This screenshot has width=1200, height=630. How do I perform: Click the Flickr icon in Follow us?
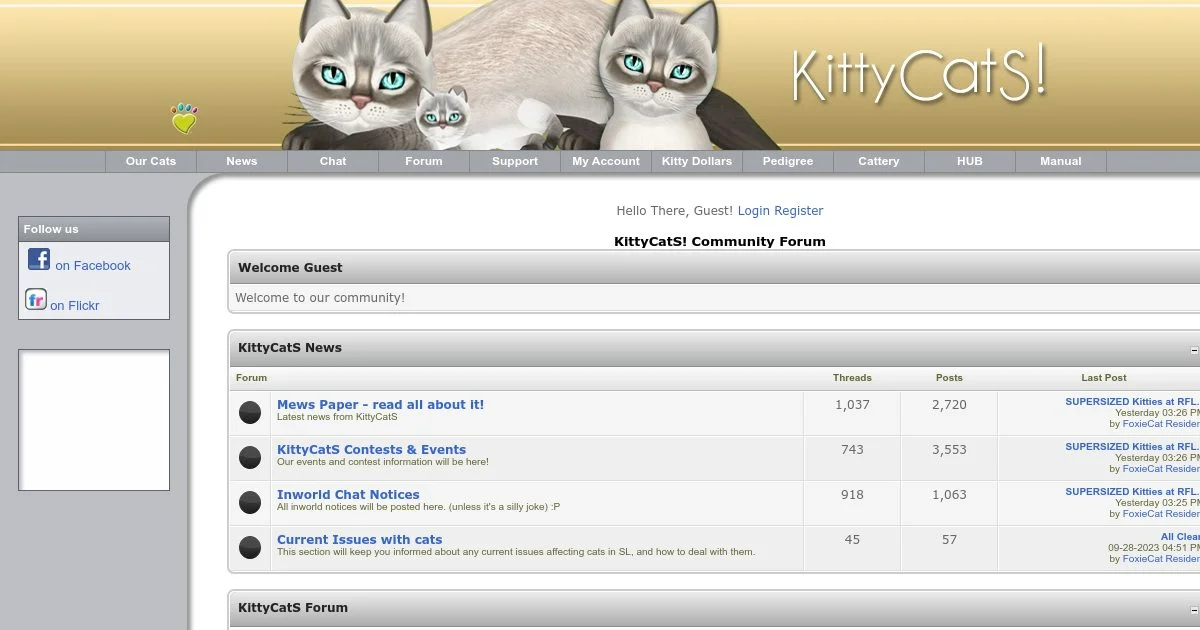tap(36, 299)
